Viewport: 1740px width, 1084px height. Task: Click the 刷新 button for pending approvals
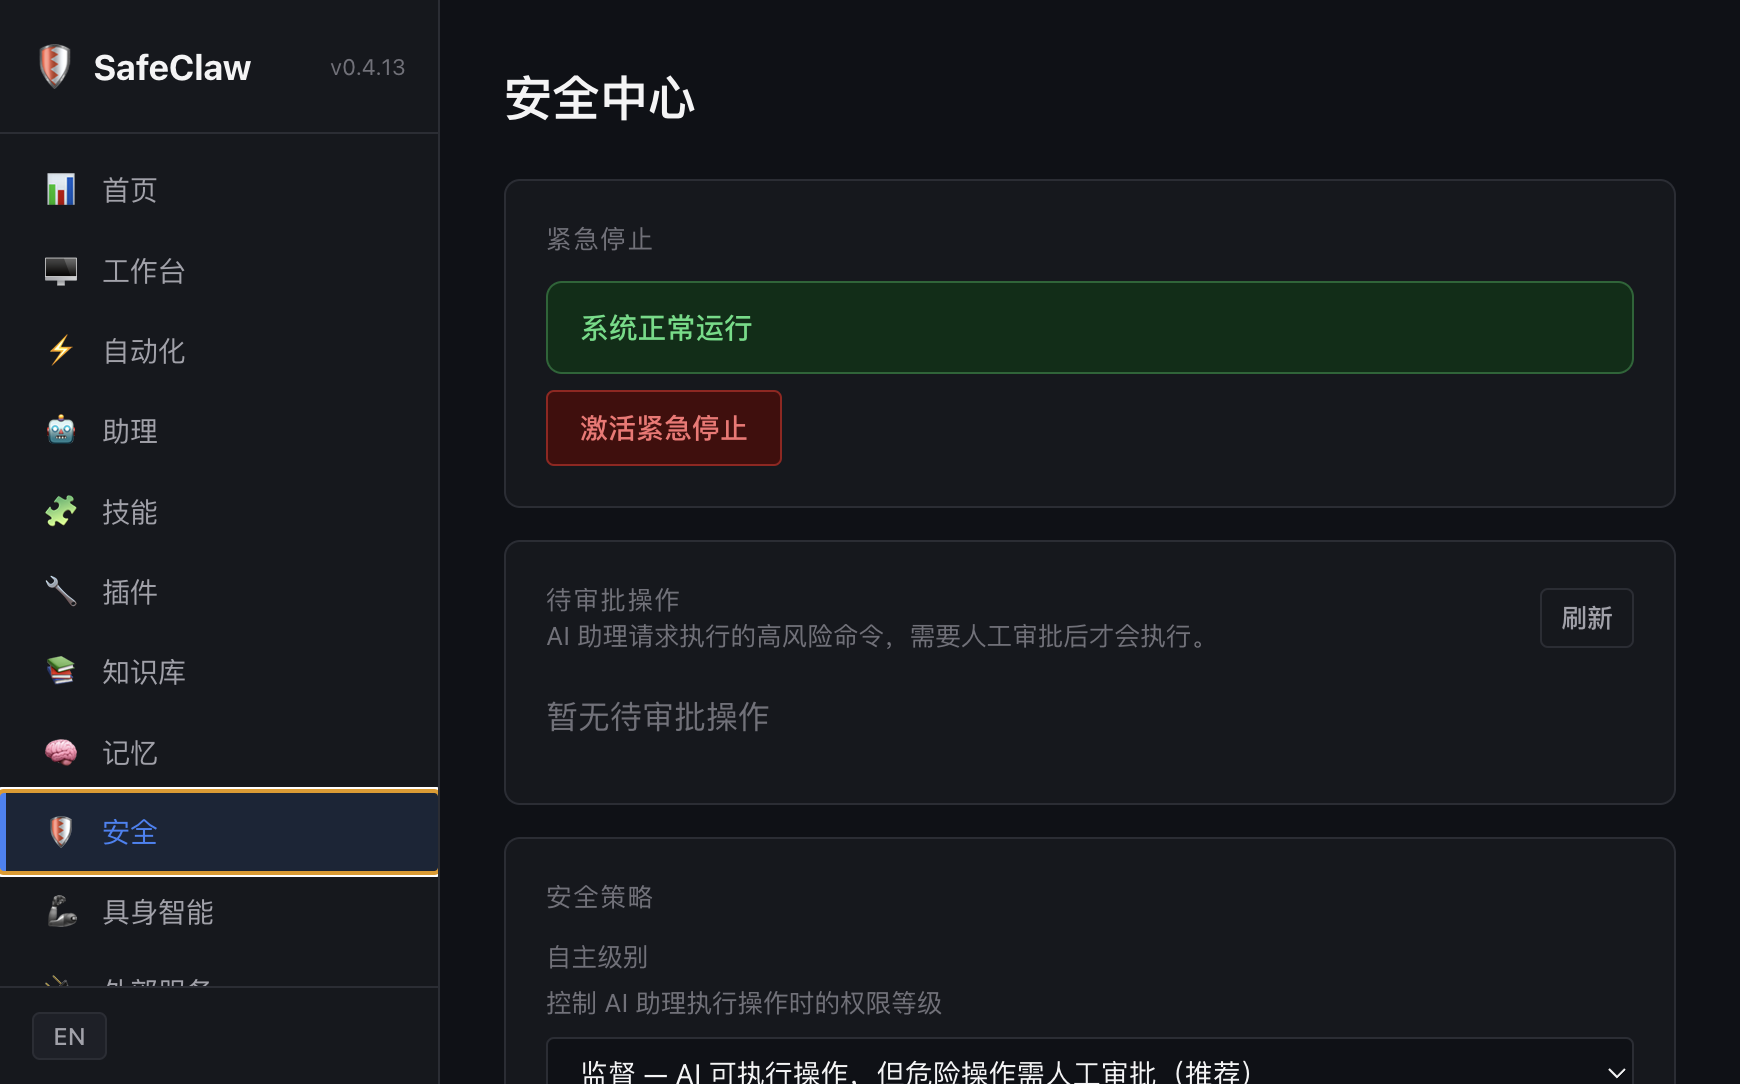tap(1586, 618)
